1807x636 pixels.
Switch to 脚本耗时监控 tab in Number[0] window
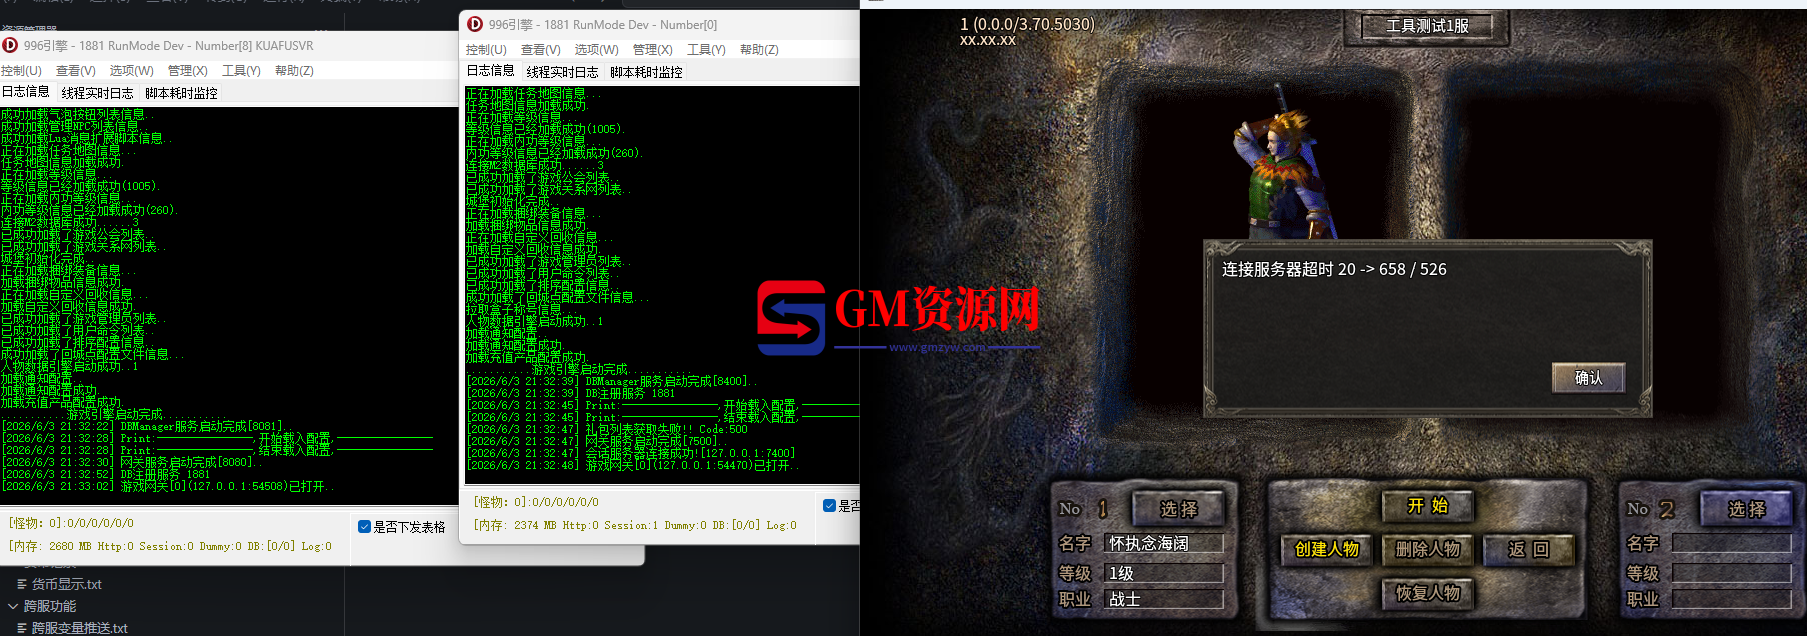click(x=646, y=72)
